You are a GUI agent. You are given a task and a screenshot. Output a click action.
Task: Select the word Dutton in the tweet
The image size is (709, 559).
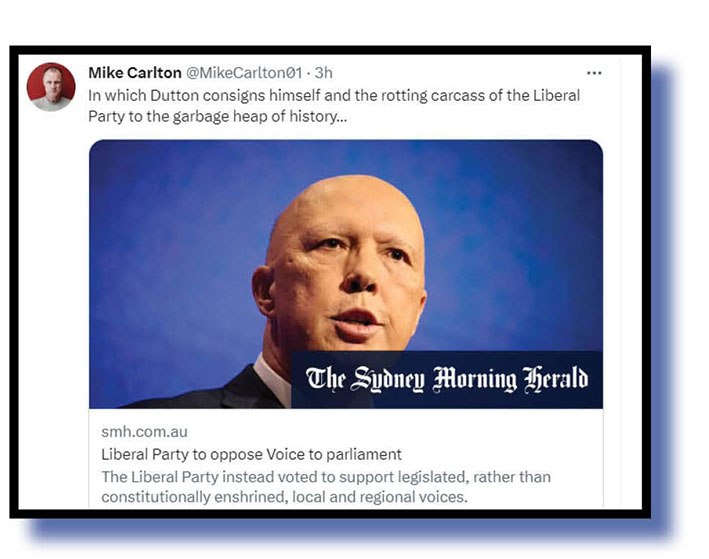pyautogui.click(x=175, y=95)
